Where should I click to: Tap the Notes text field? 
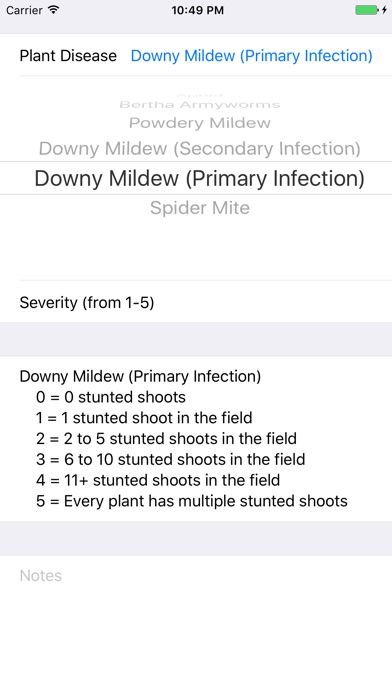point(196,625)
